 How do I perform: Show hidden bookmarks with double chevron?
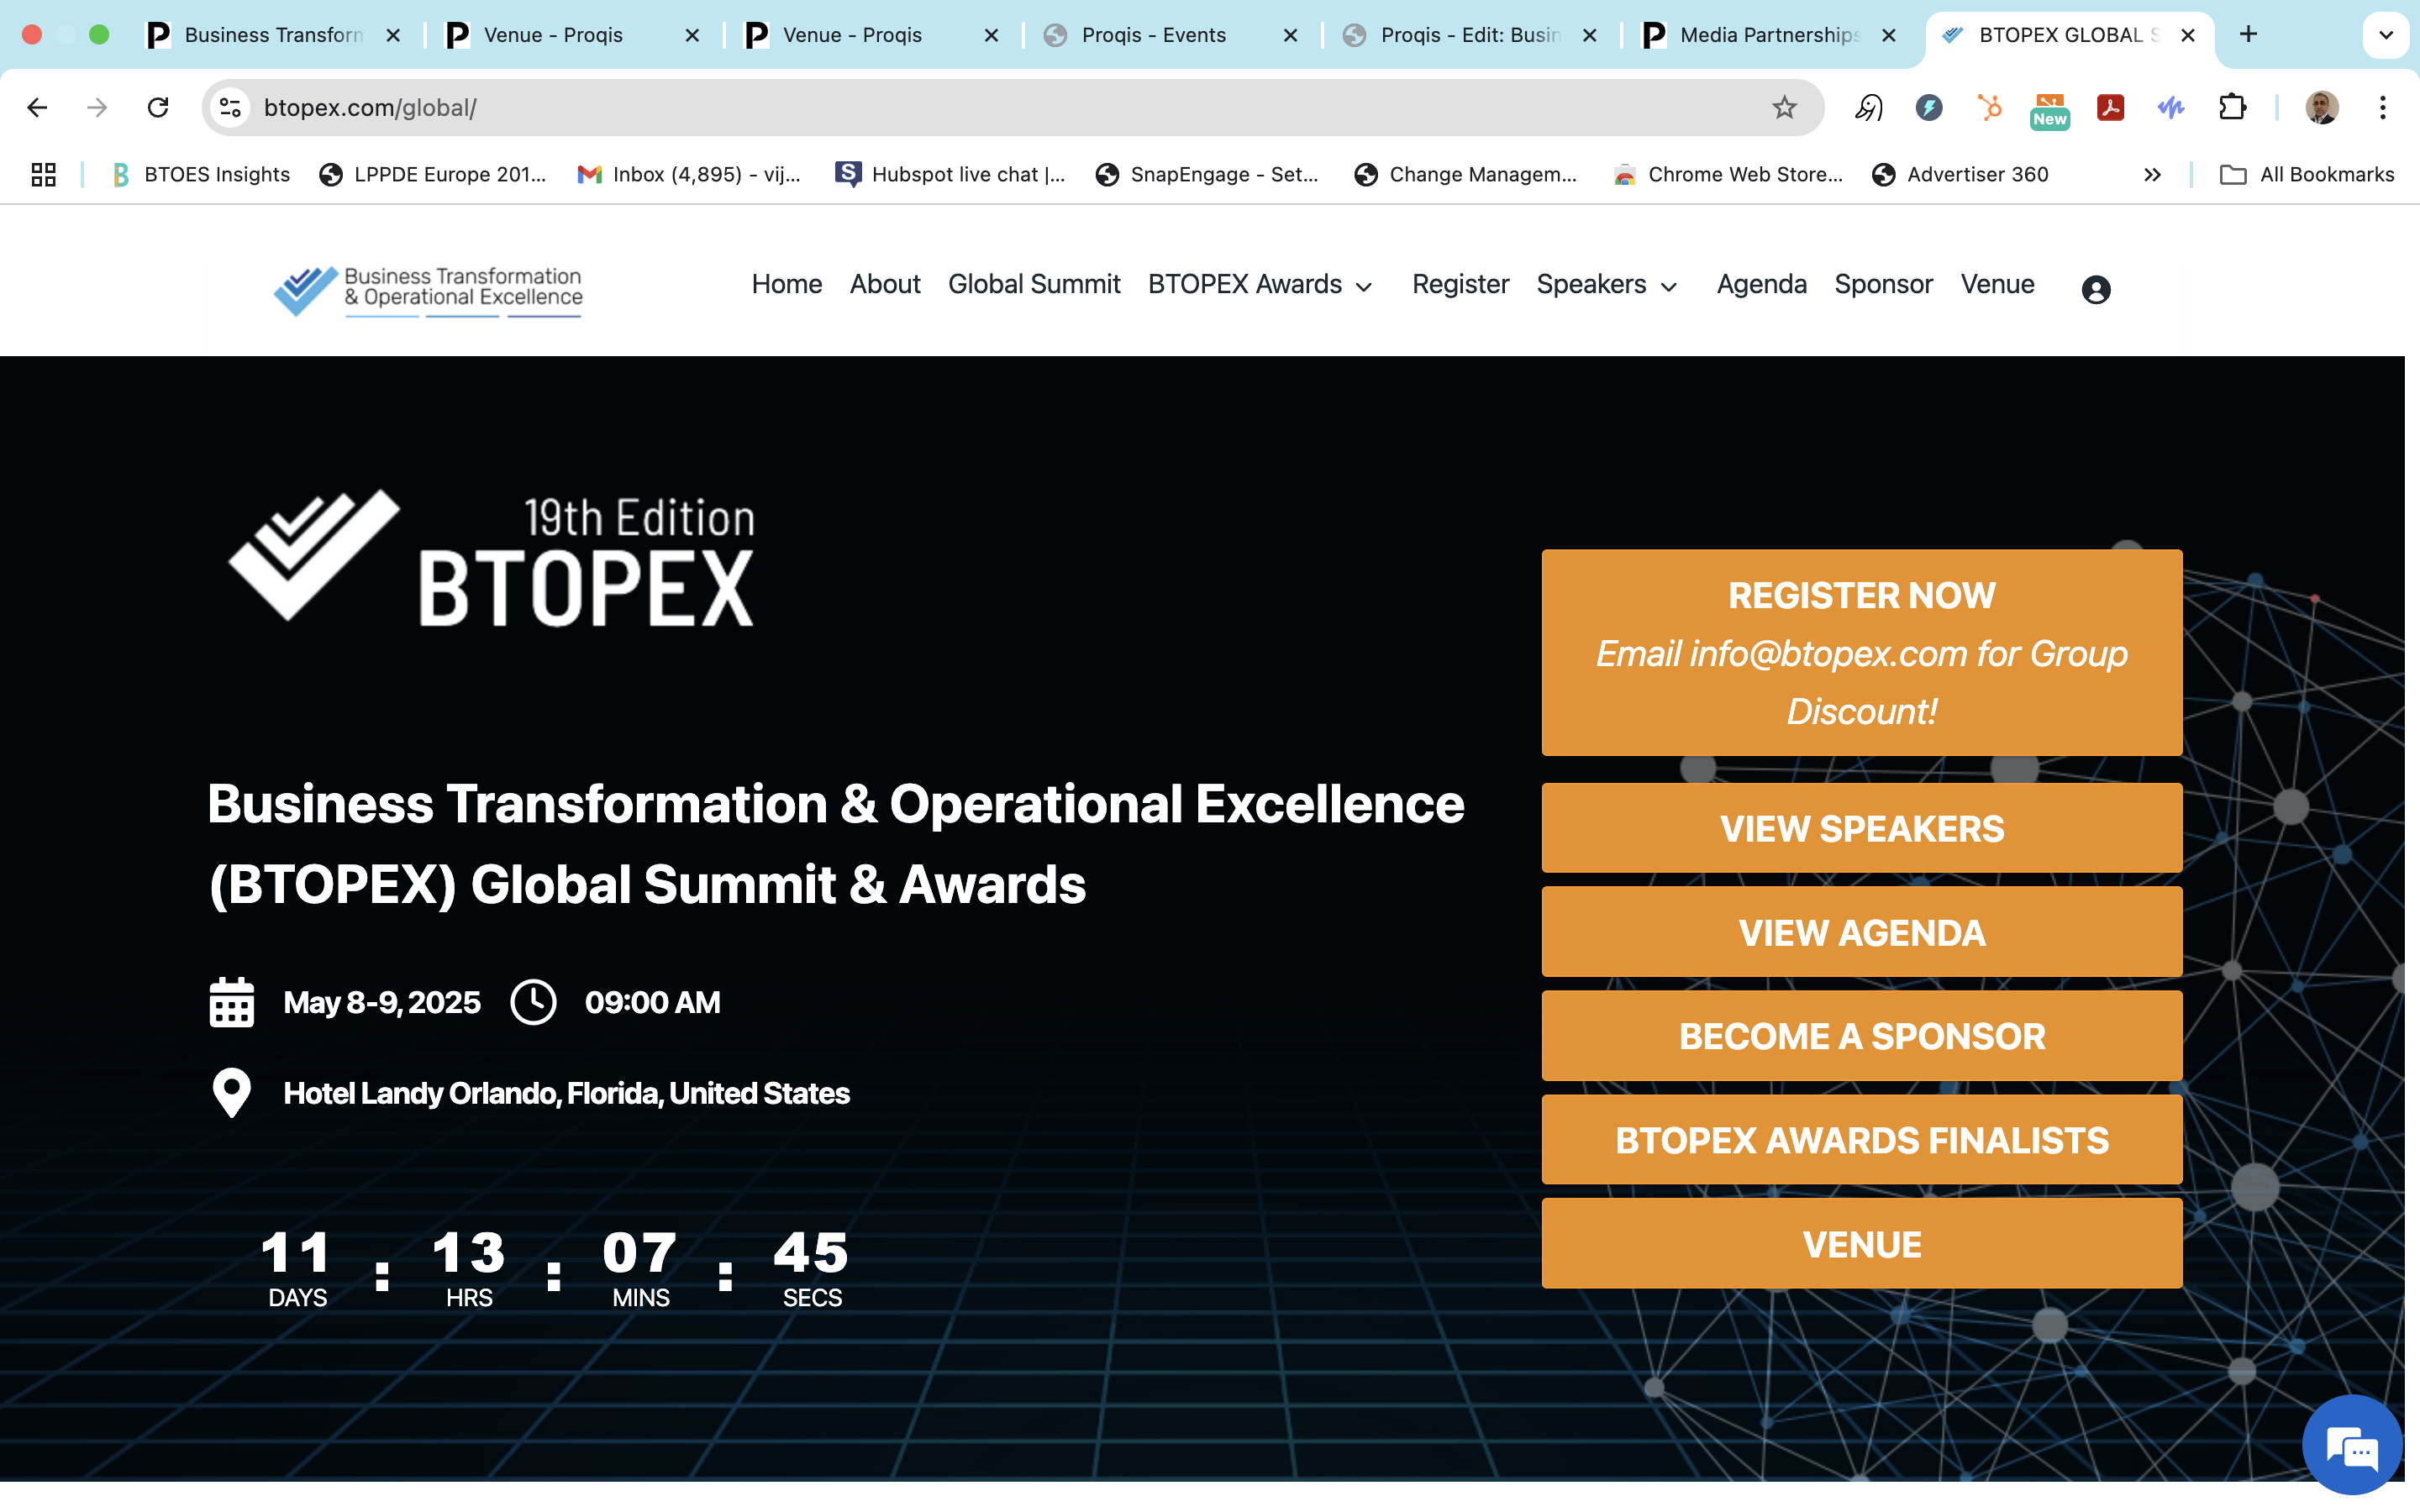2152,175
